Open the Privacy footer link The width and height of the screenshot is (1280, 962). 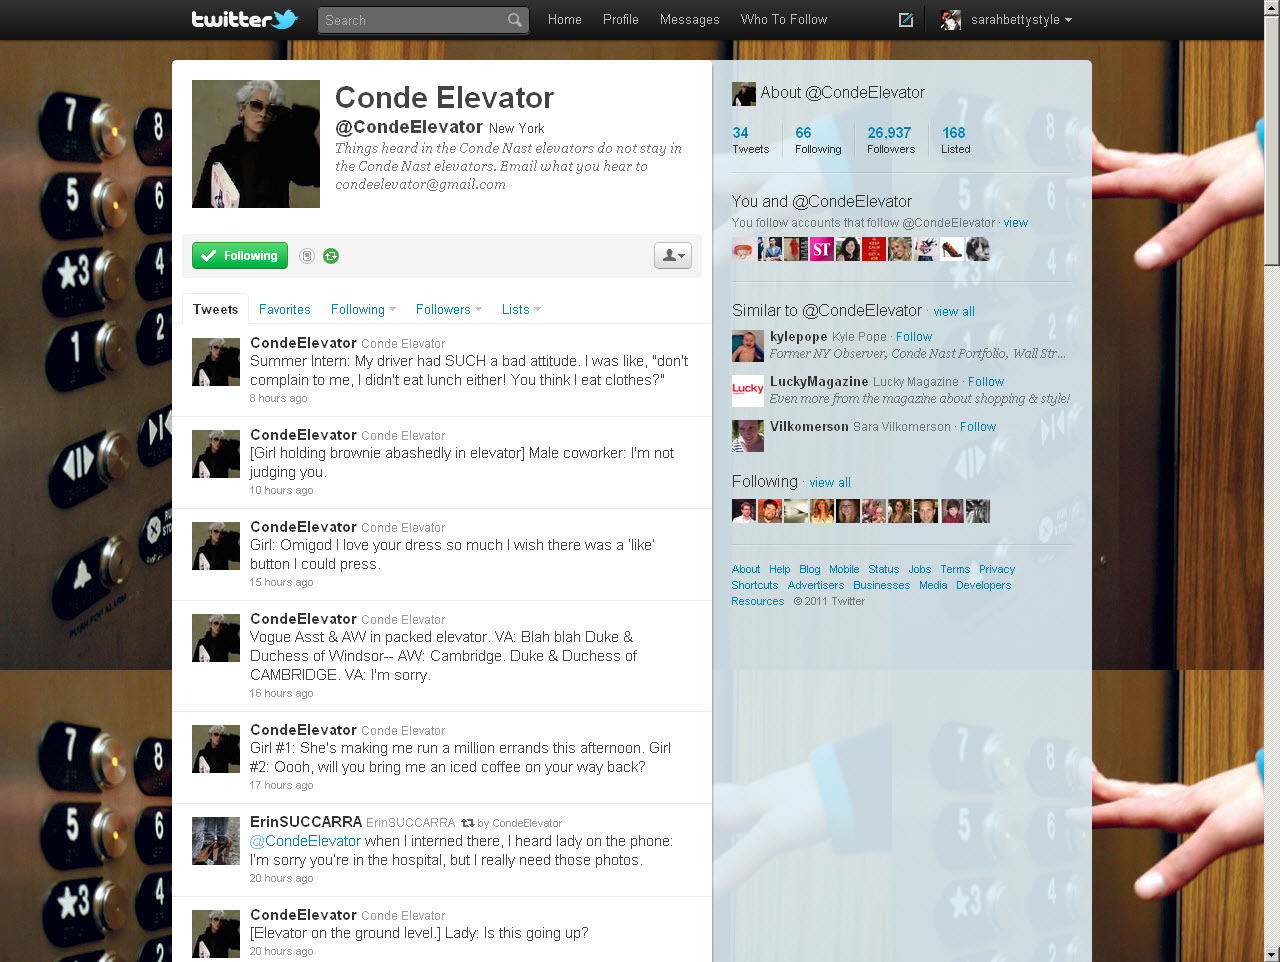pyautogui.click(x=997, y=569)
